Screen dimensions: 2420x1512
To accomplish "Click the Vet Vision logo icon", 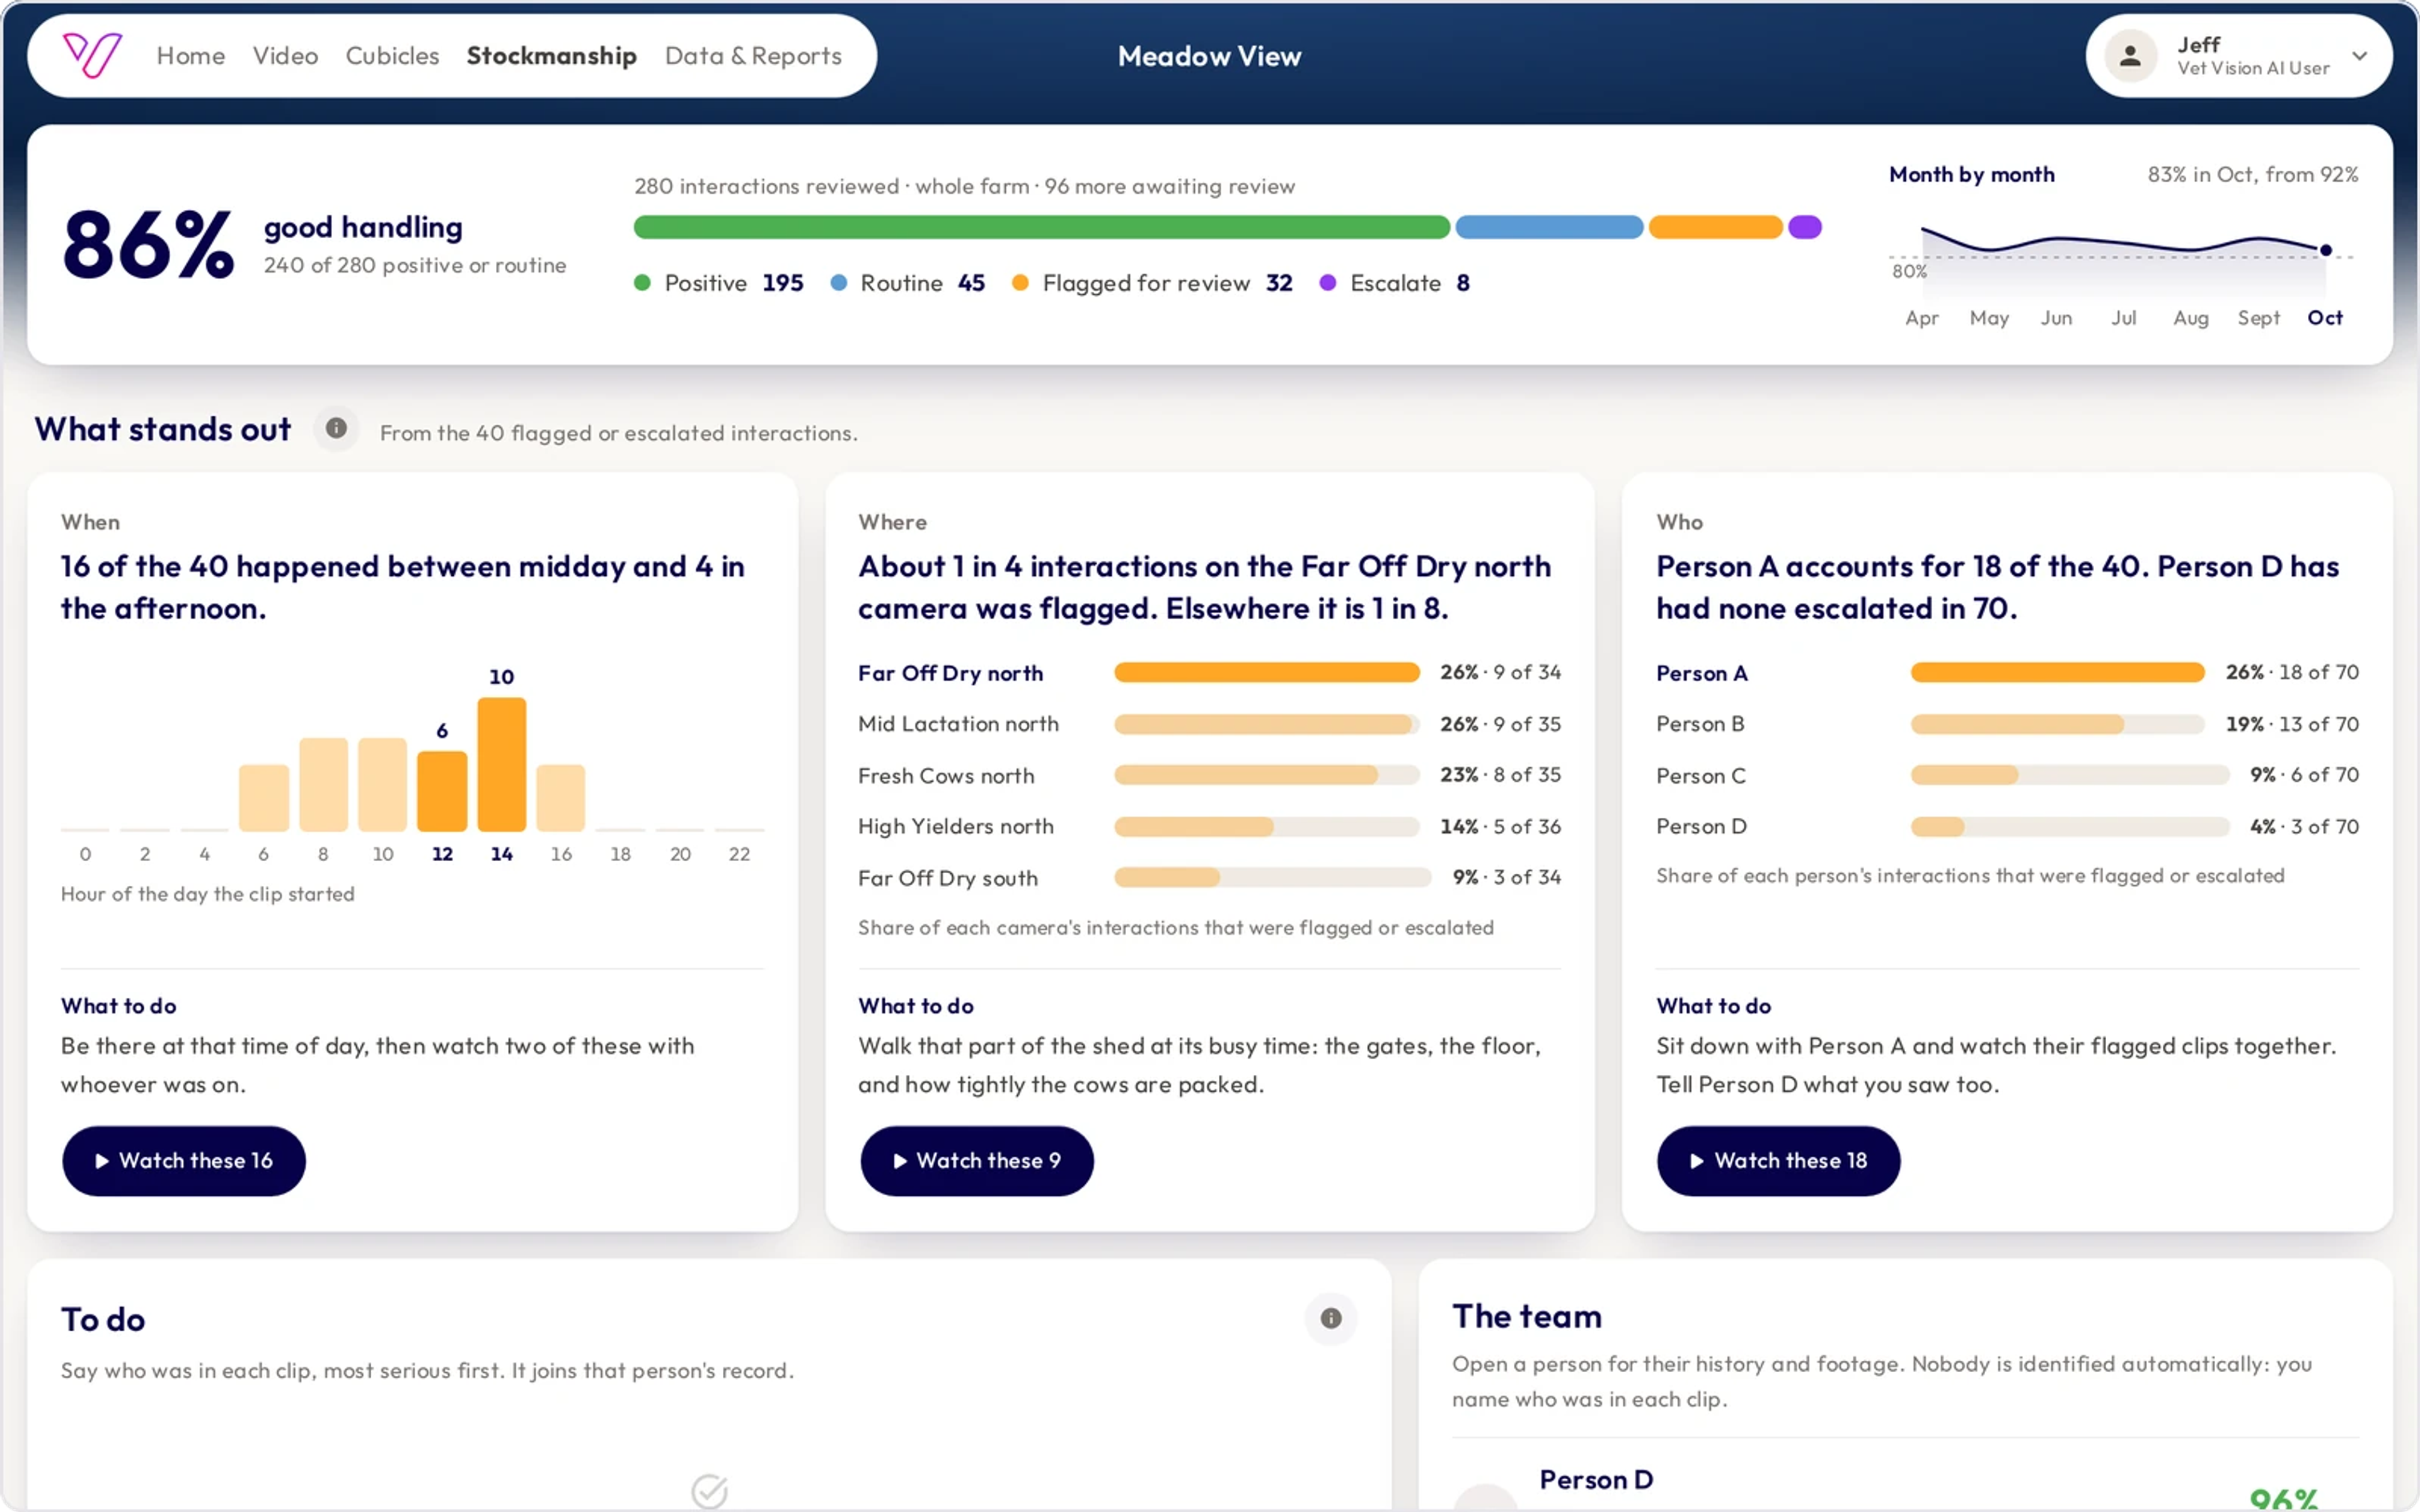I will pos(92,55).
